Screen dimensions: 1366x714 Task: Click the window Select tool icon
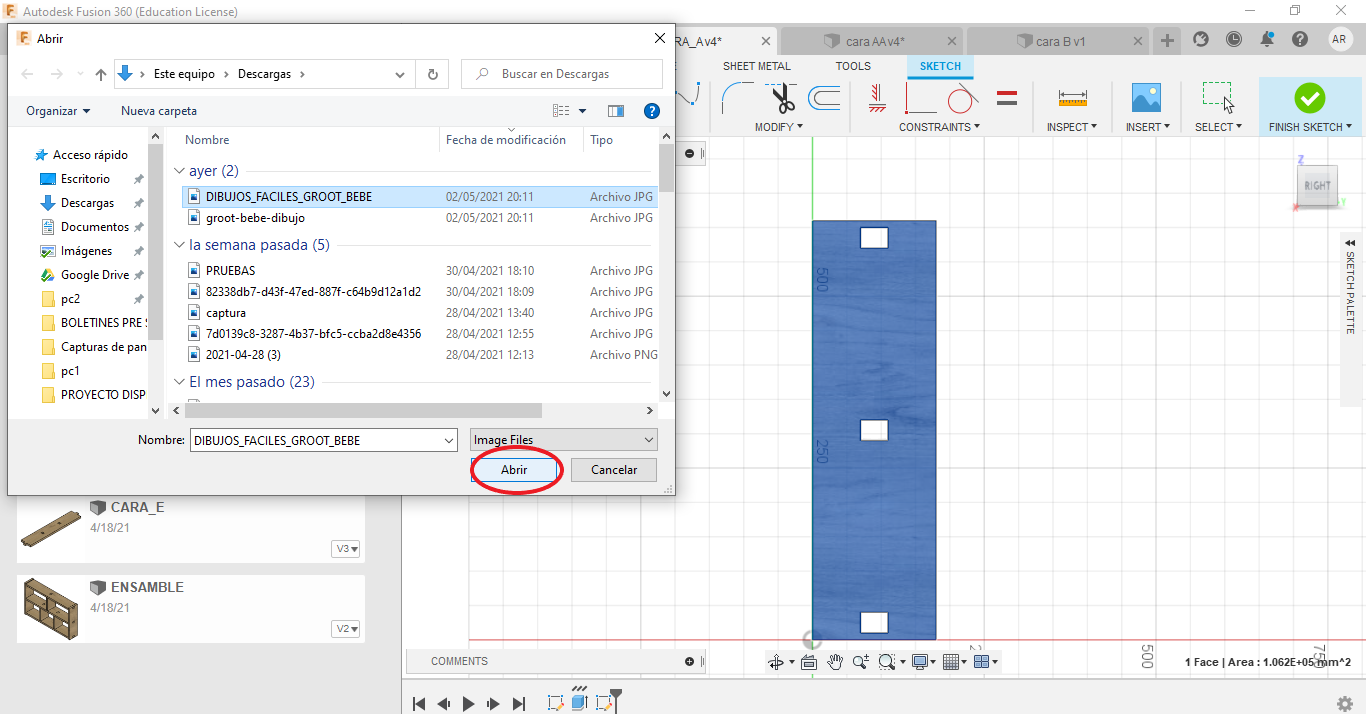click(1218, 97)
